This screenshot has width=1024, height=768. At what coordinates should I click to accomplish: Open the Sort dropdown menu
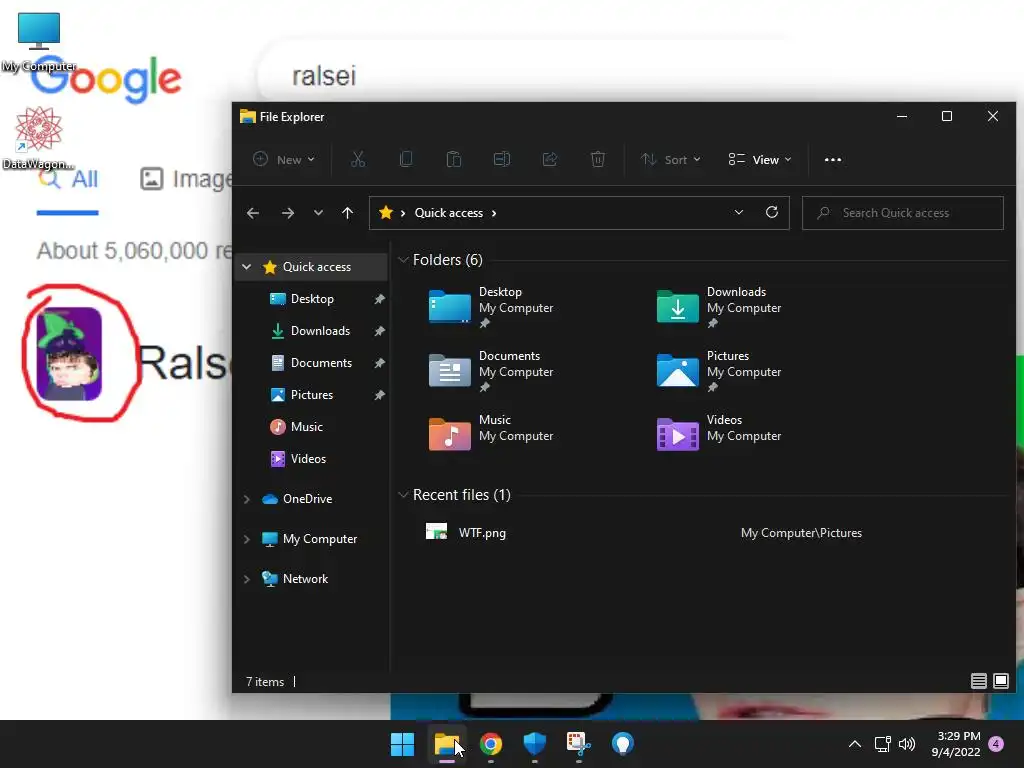[x=671, y=159]
